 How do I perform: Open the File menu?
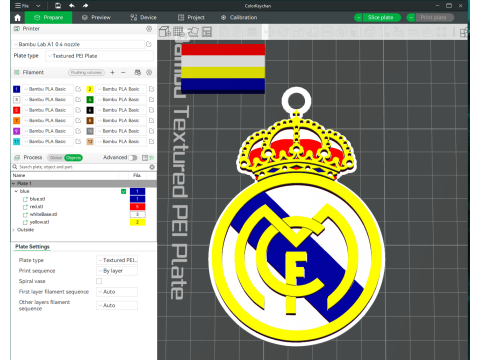click(22, 6)
